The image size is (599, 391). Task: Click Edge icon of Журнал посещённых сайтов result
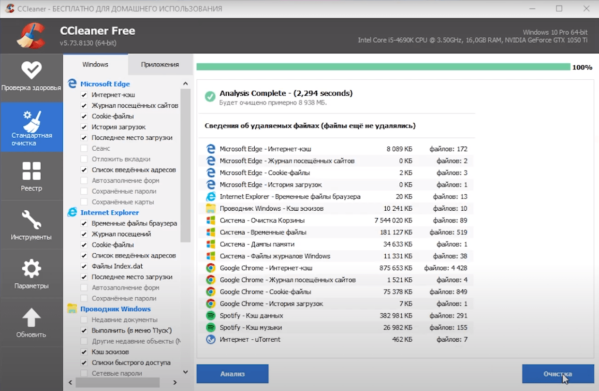[x=210, y=160]
